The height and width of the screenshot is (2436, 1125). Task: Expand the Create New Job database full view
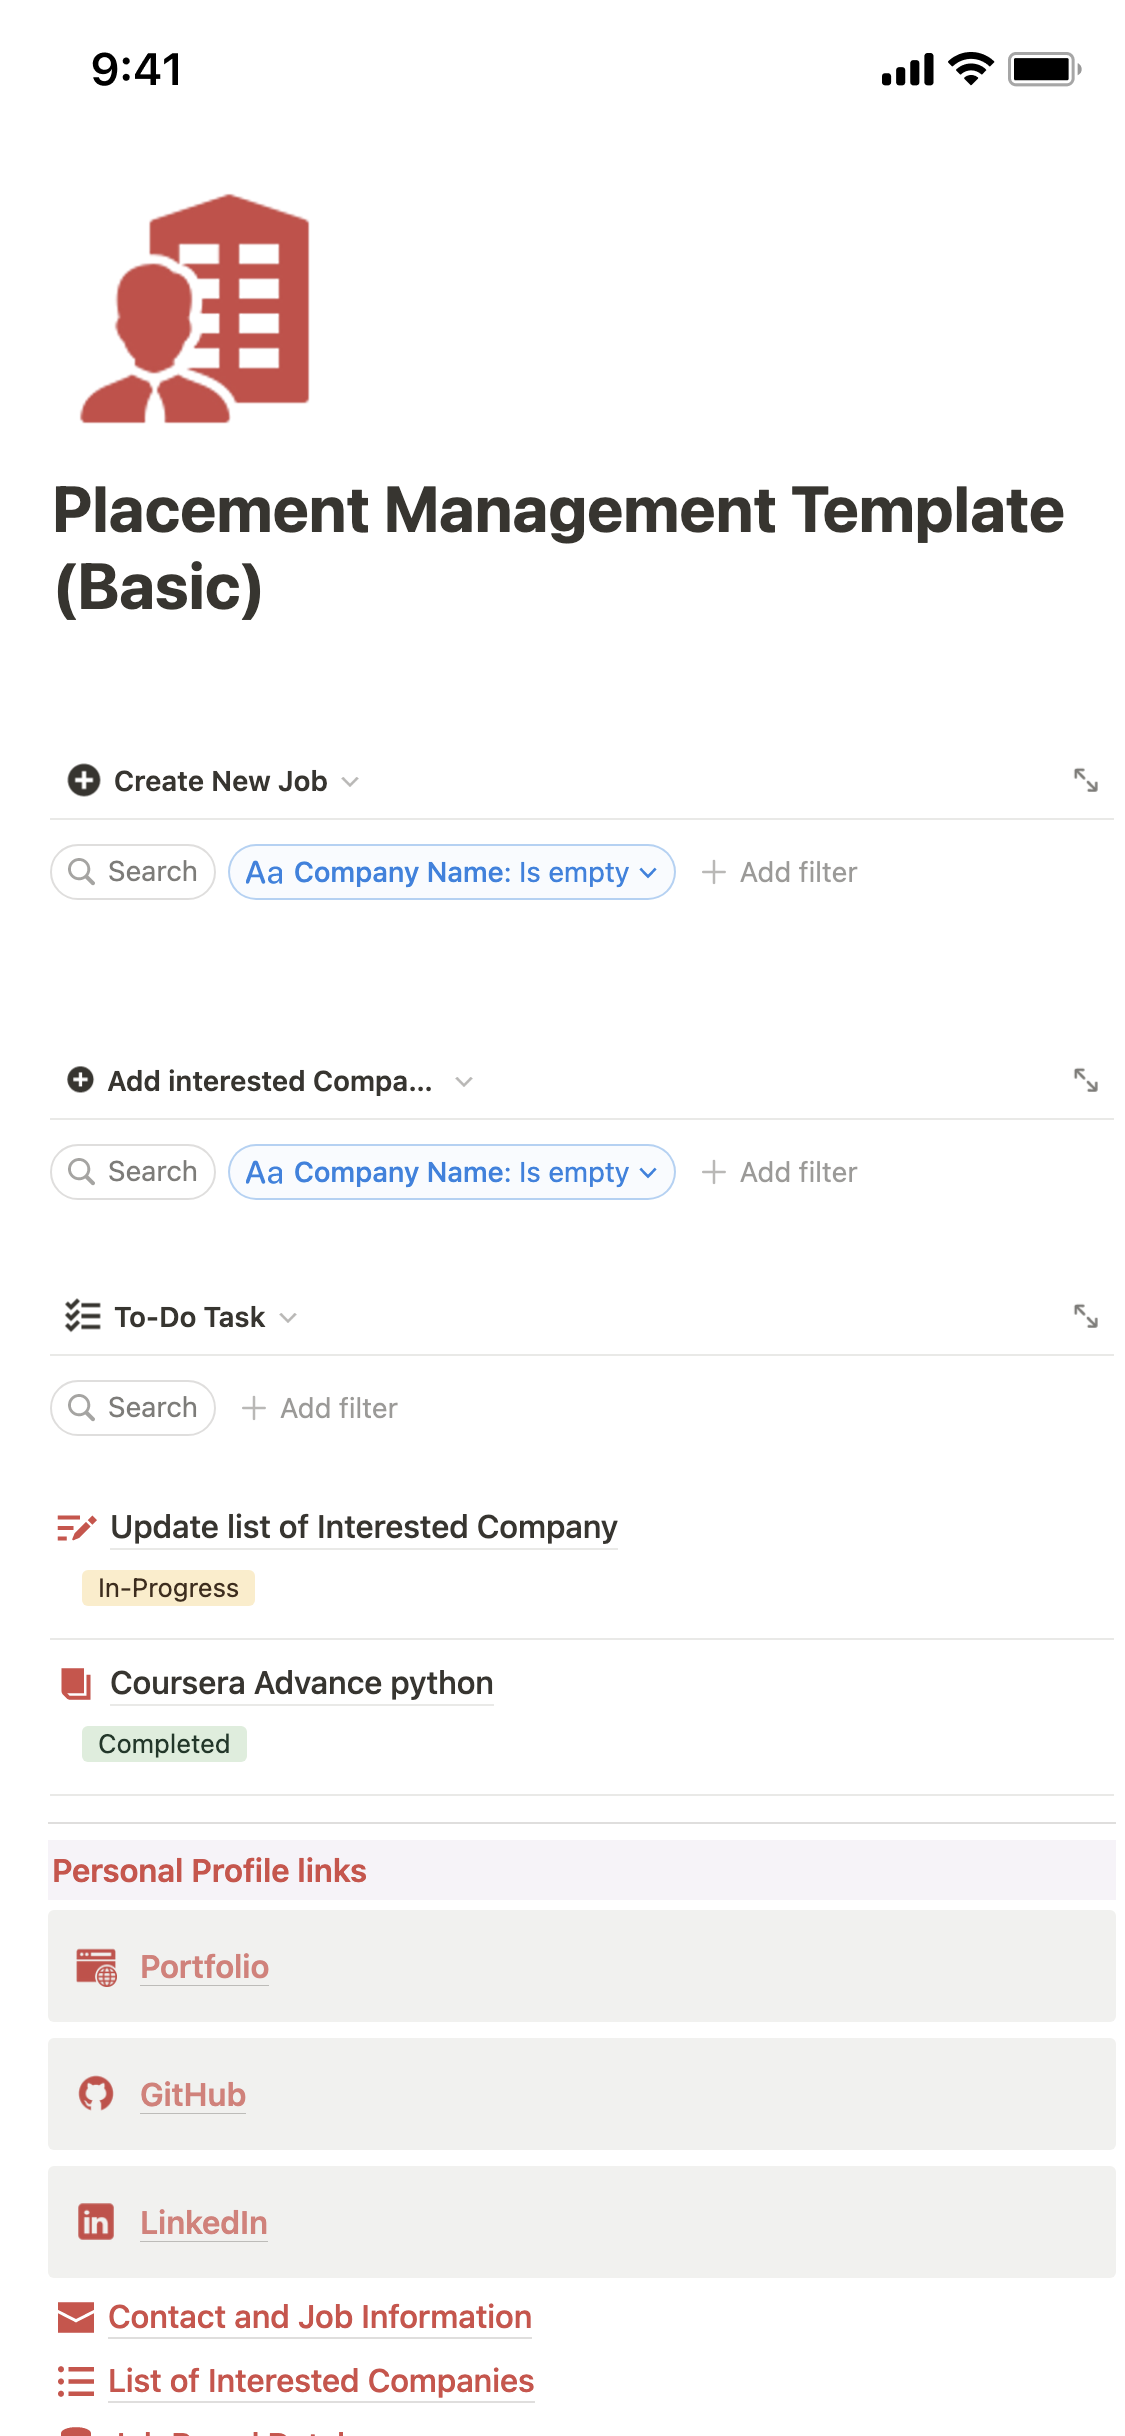[x=1085, y=780]
